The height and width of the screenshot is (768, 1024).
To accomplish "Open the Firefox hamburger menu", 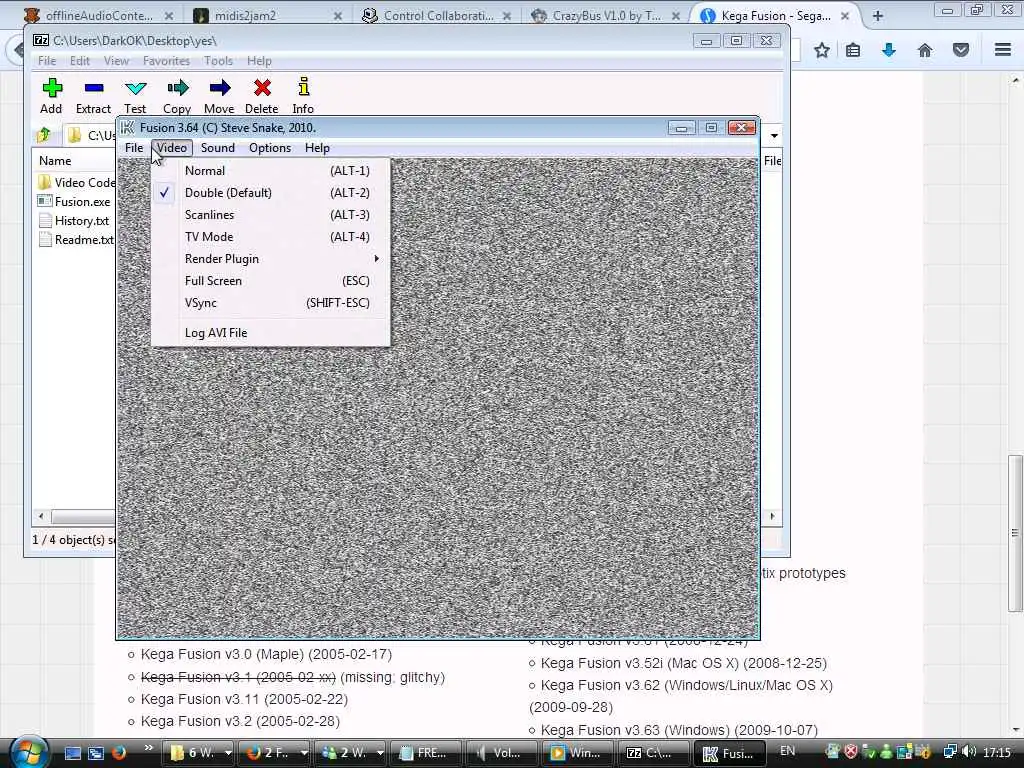I will click(x=1003, y=50).
